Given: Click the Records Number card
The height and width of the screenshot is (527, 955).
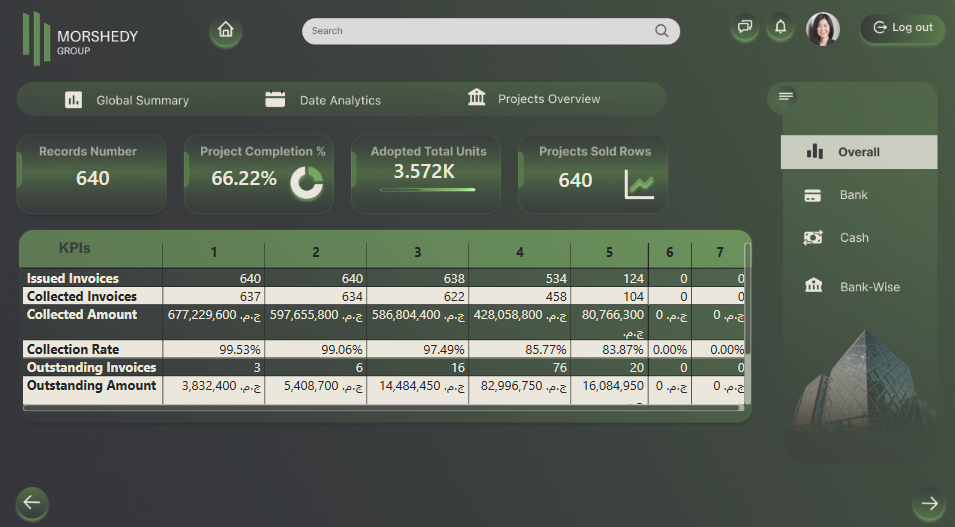Looking at the screenshot, I should (x=91, y=174).
